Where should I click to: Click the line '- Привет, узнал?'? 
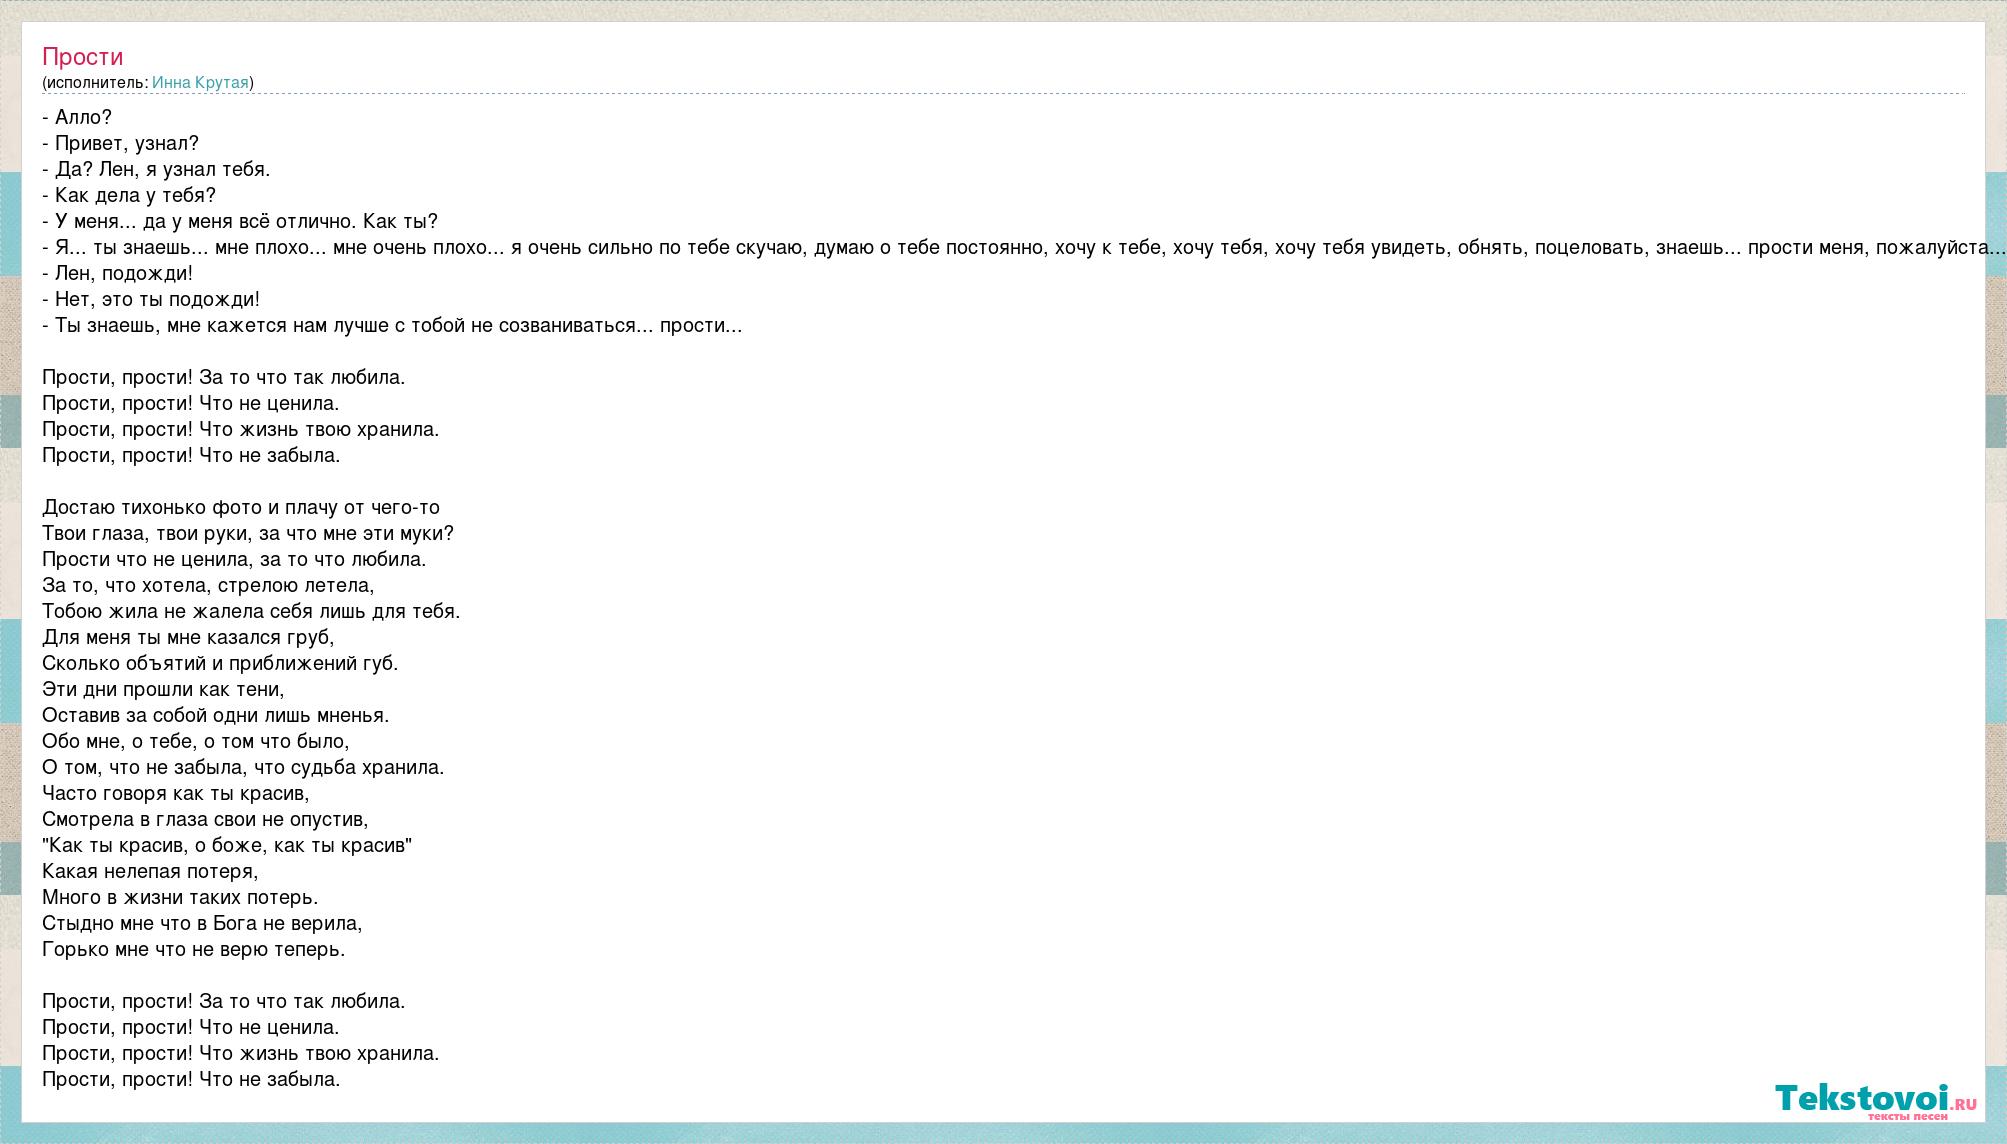pyautogui.click(x=121, y=143)
